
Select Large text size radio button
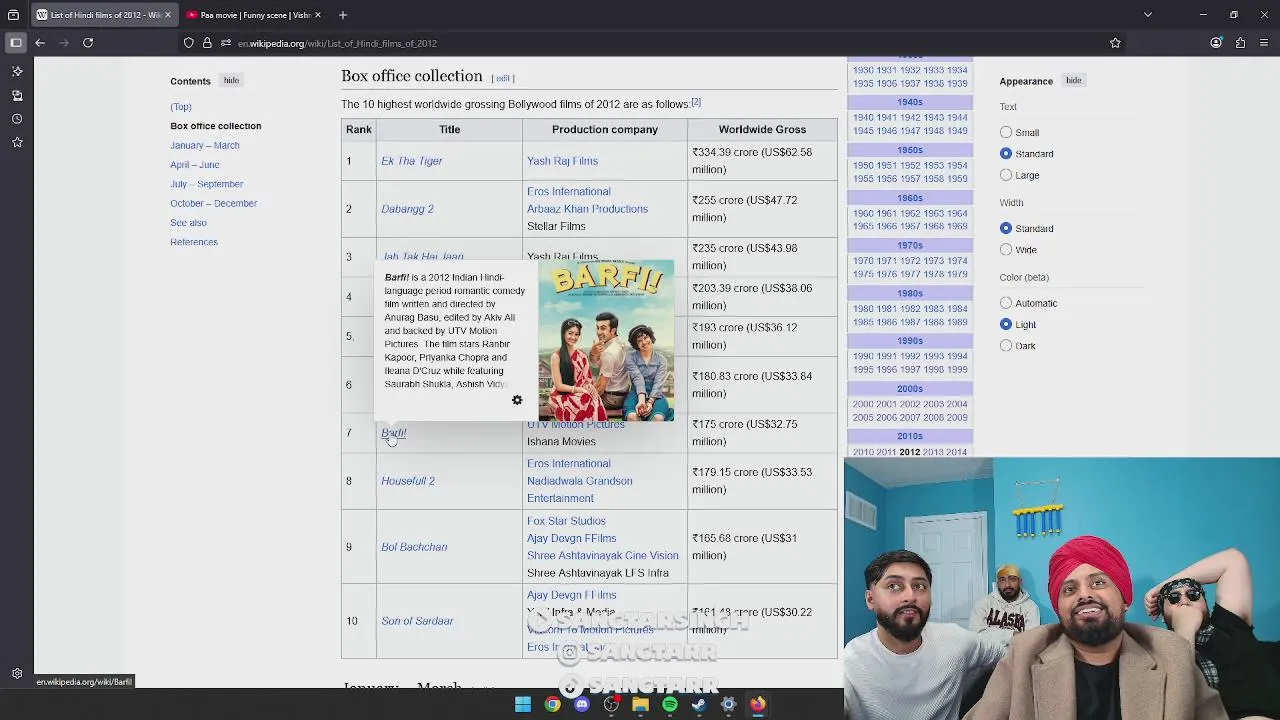[x=1006, y=175]
